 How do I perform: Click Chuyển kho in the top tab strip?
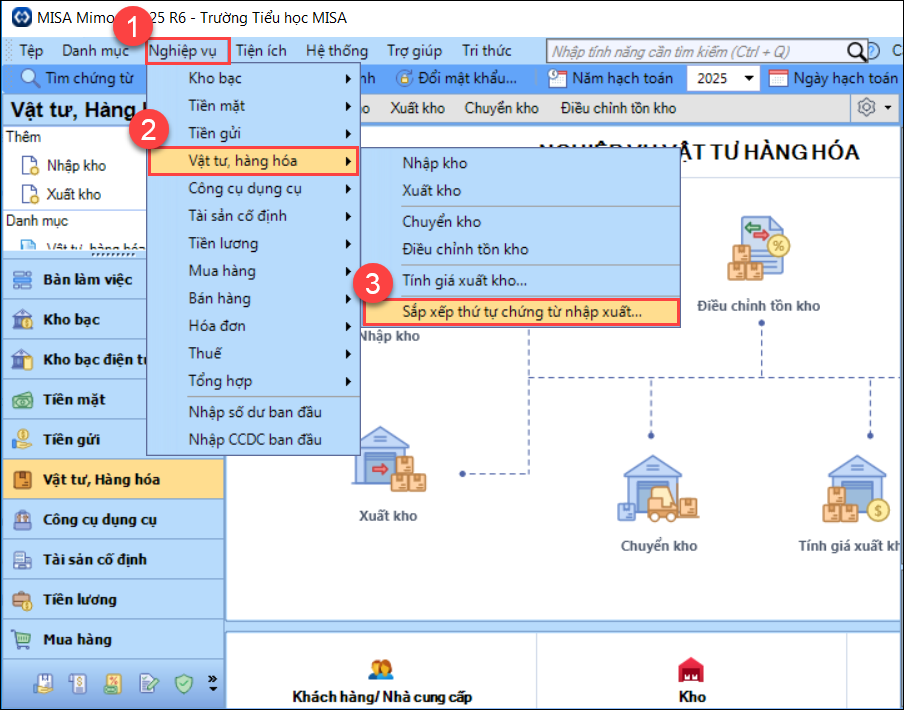[502, 108]
